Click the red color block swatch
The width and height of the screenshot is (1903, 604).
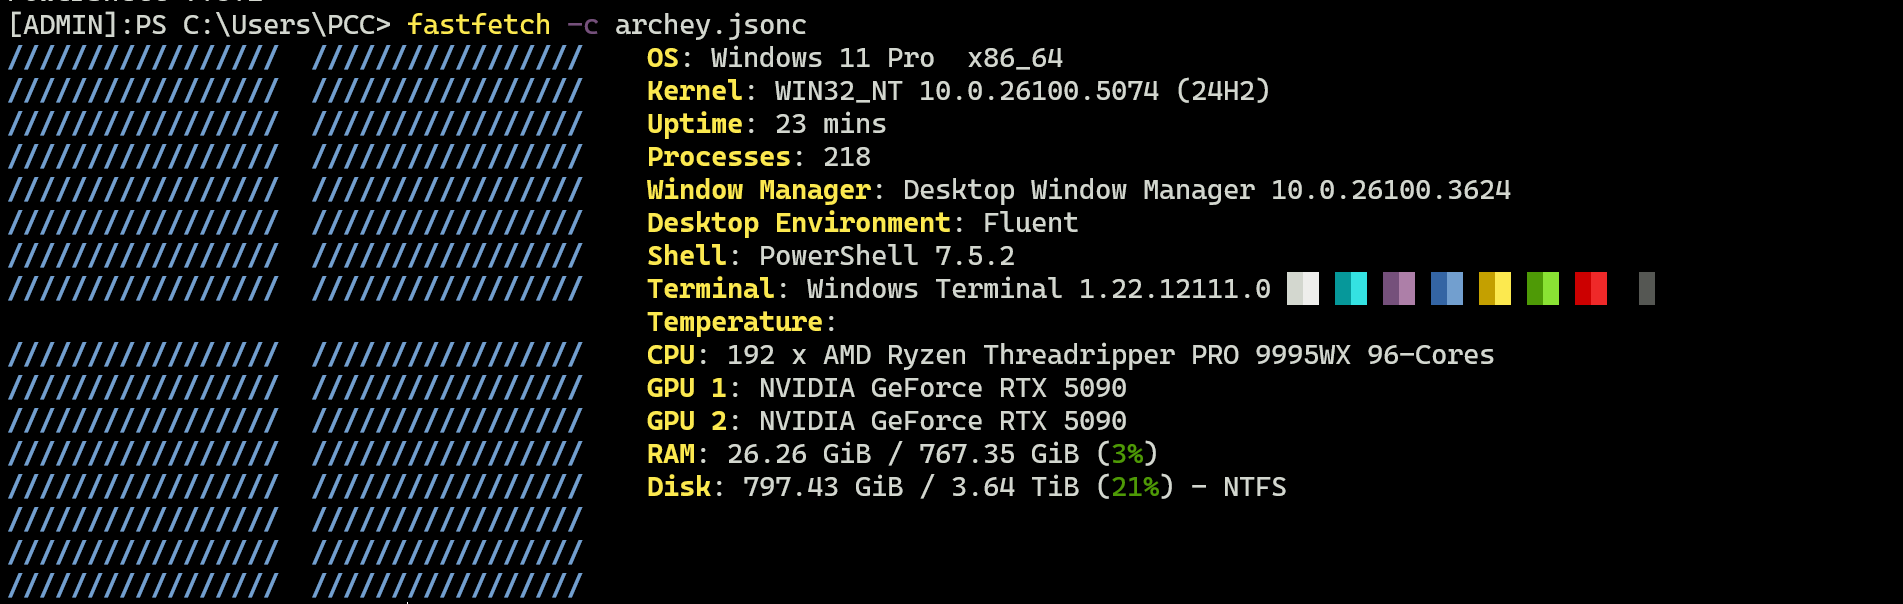click(1590, 289)
